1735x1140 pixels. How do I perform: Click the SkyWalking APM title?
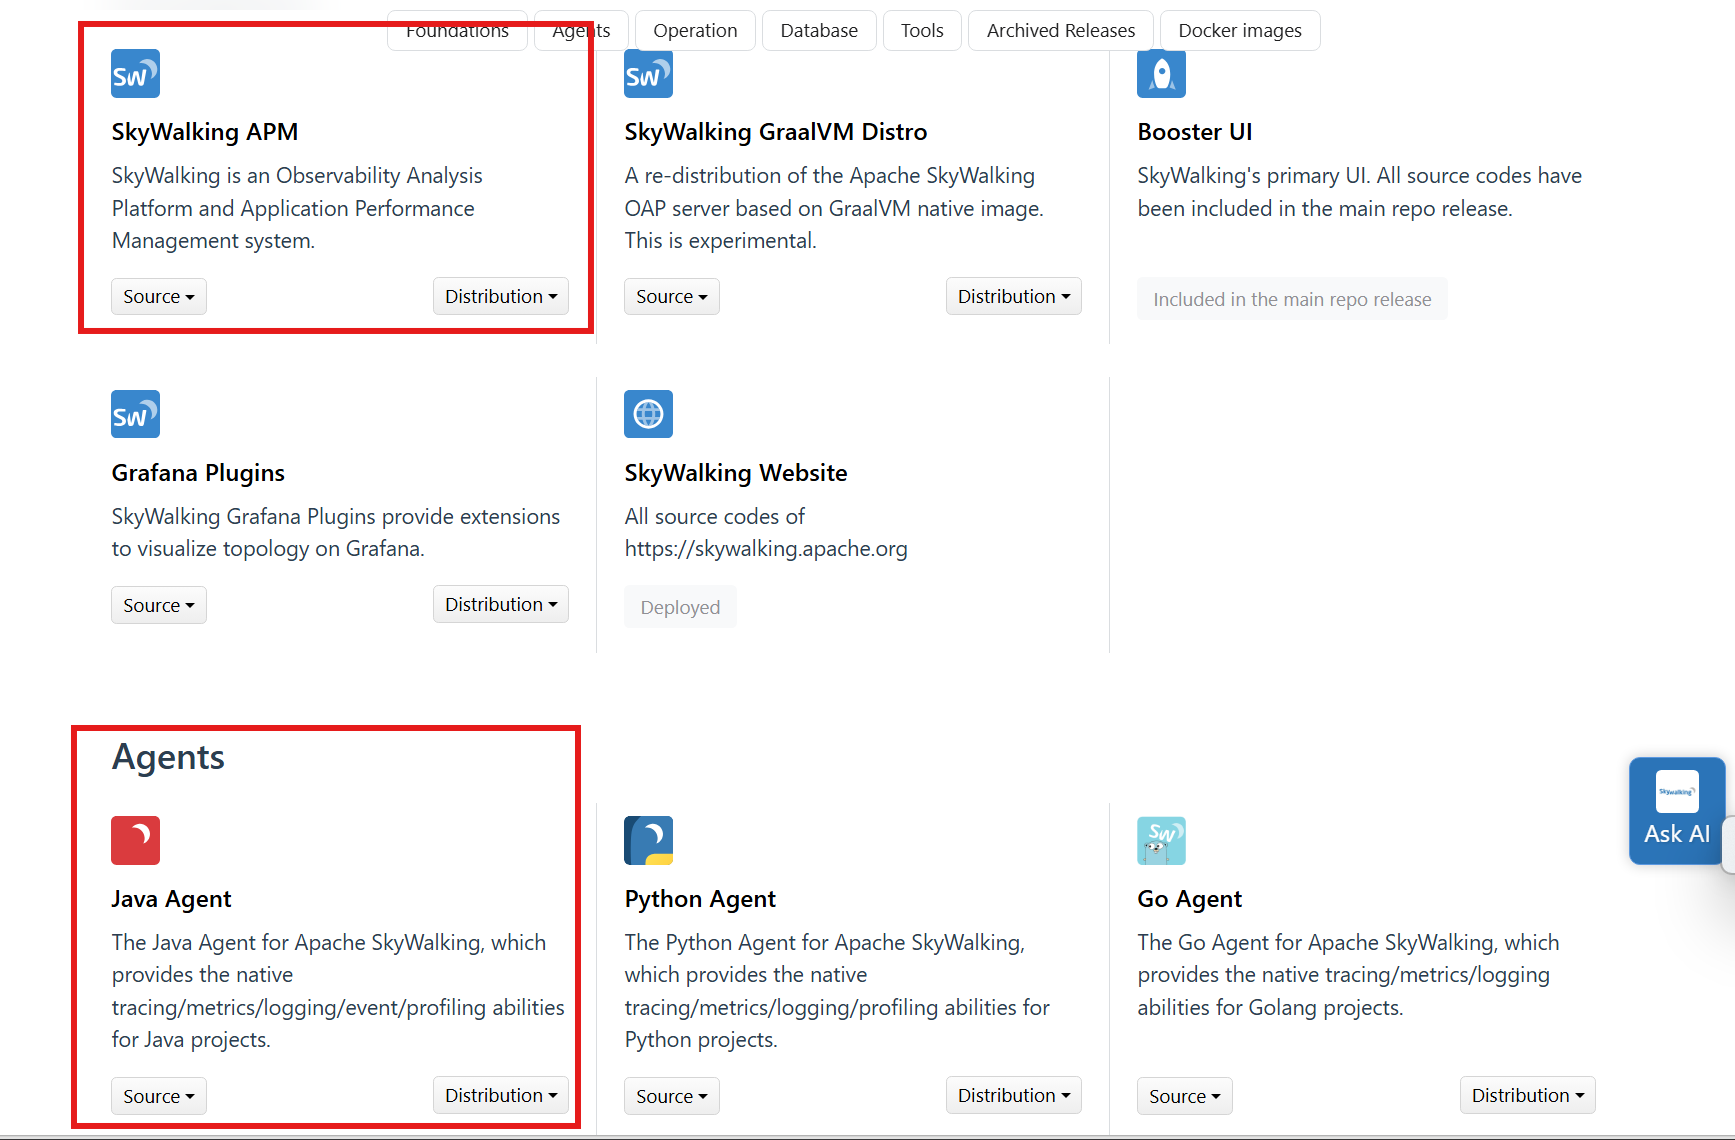tap(205, 132)
